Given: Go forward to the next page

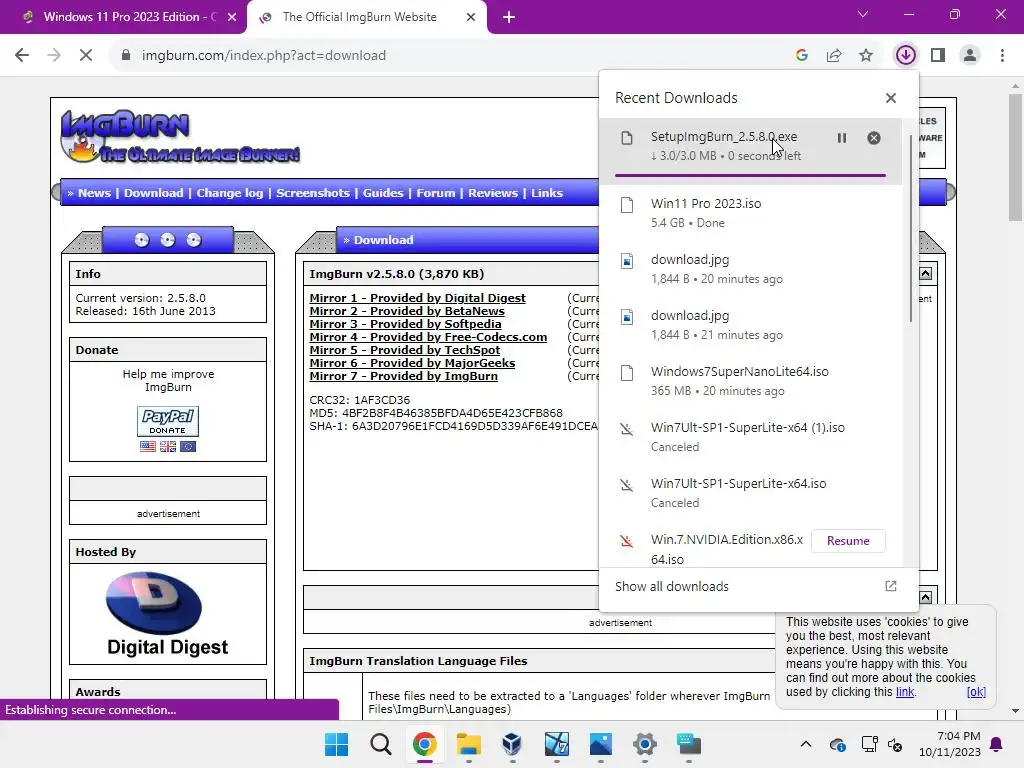Looking at the screenshot, I should click(x=54, y=56).
